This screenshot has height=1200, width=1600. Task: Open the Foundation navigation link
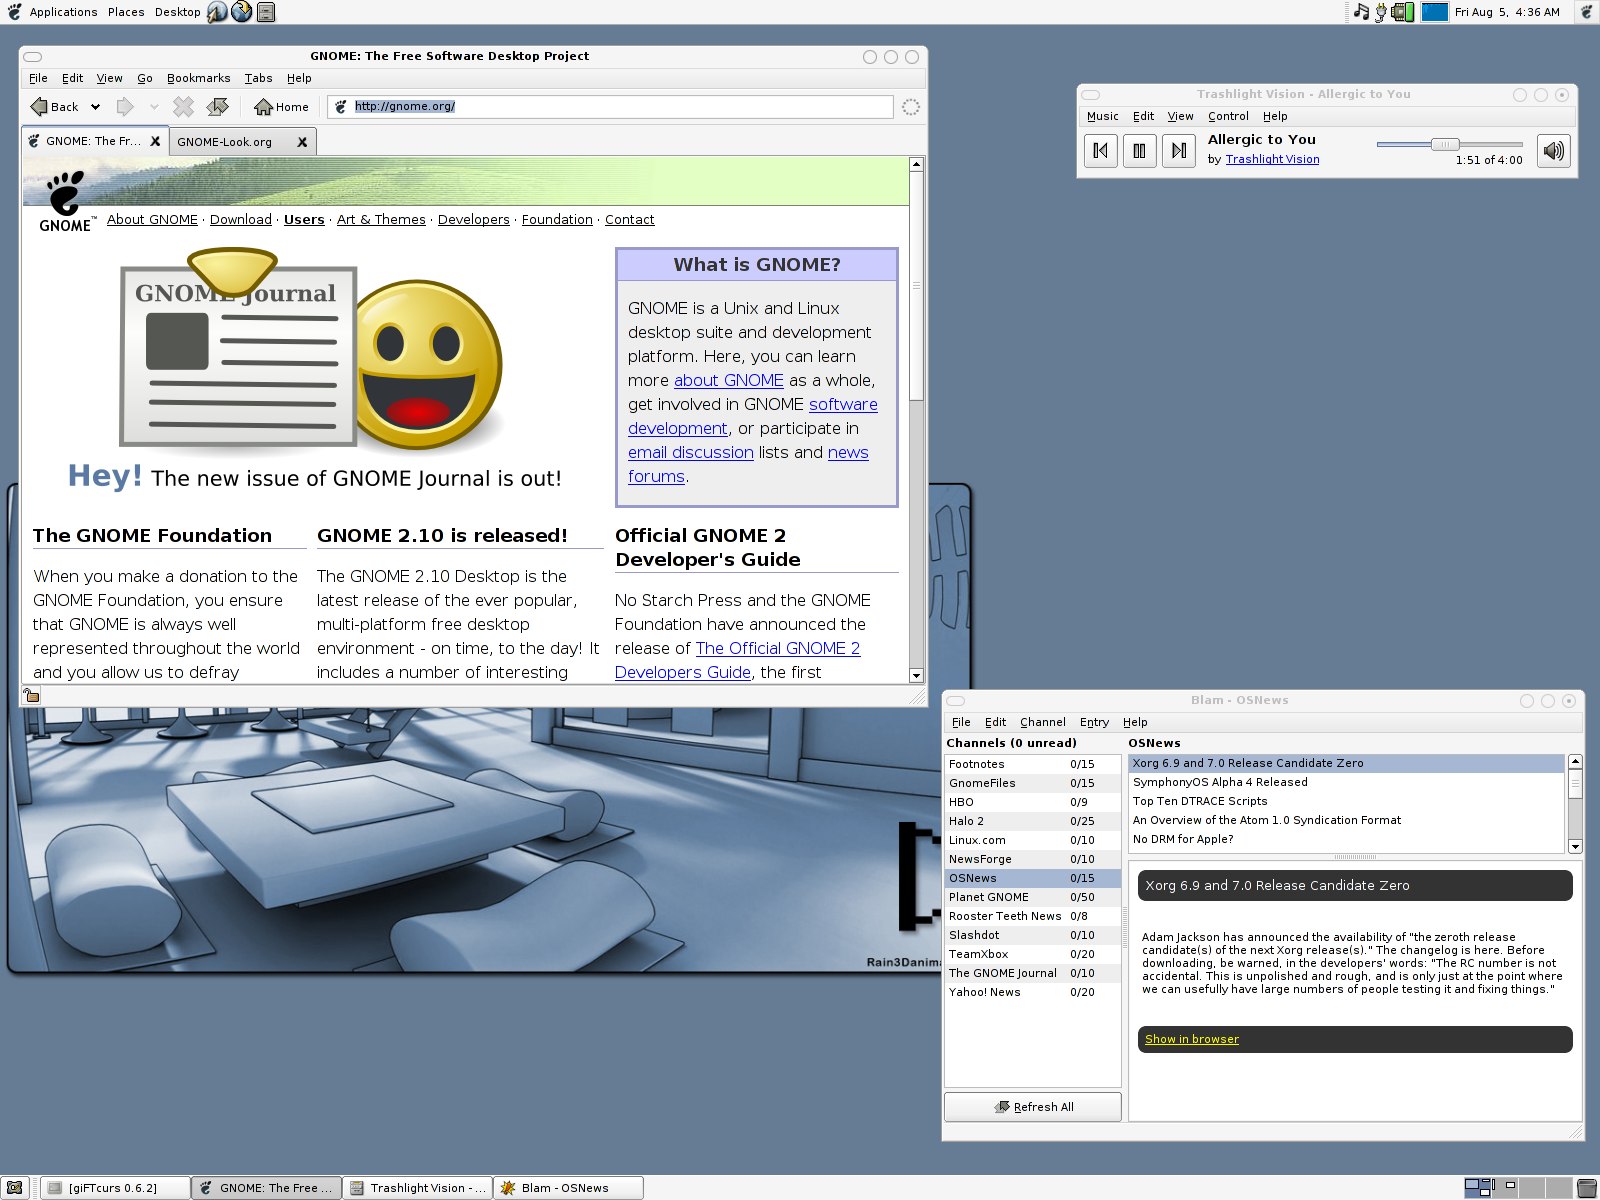tap(557, 220)
